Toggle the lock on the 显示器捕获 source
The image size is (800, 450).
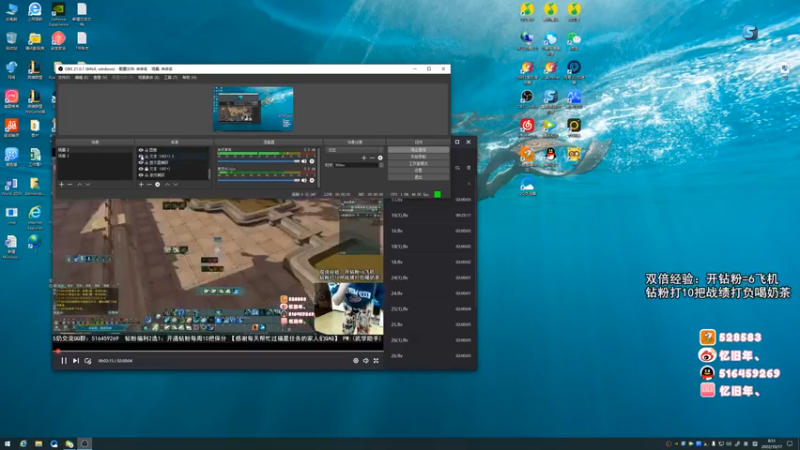(146, 162)
